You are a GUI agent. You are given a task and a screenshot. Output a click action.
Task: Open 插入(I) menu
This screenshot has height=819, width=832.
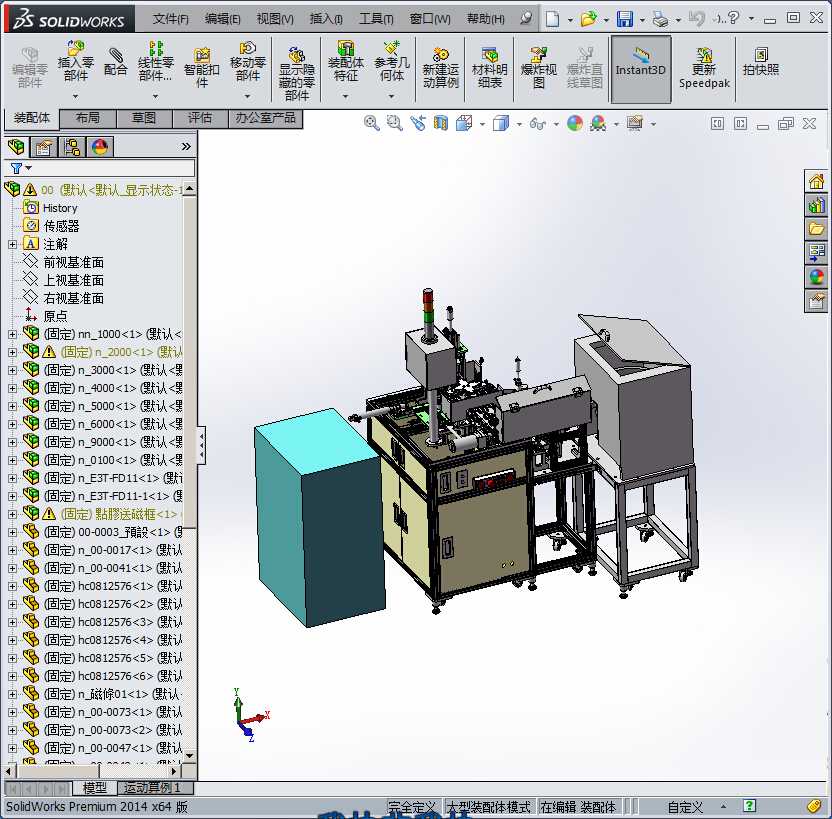326,19
